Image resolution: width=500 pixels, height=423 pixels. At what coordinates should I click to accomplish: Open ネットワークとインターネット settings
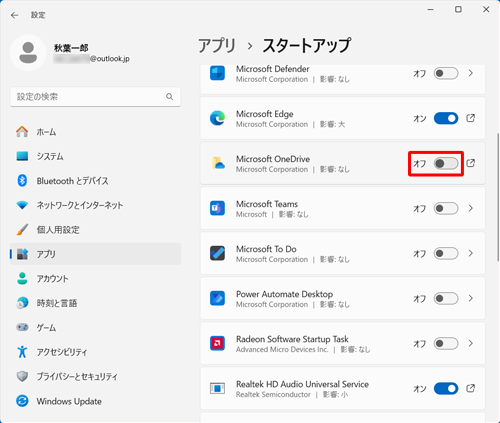tap(95, 205)
